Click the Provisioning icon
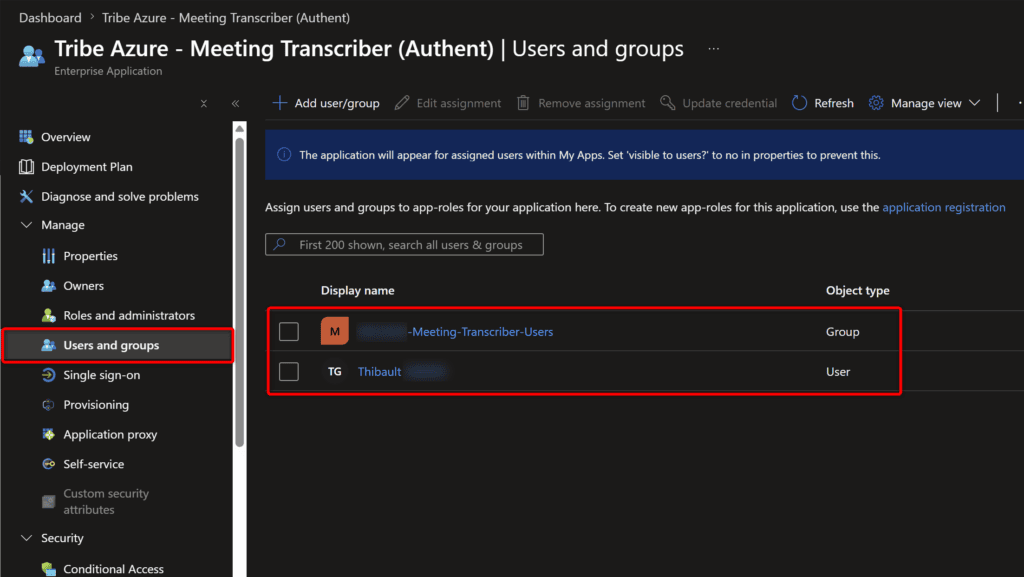This screenshot has width=1024, height=577. click(48, 405)
